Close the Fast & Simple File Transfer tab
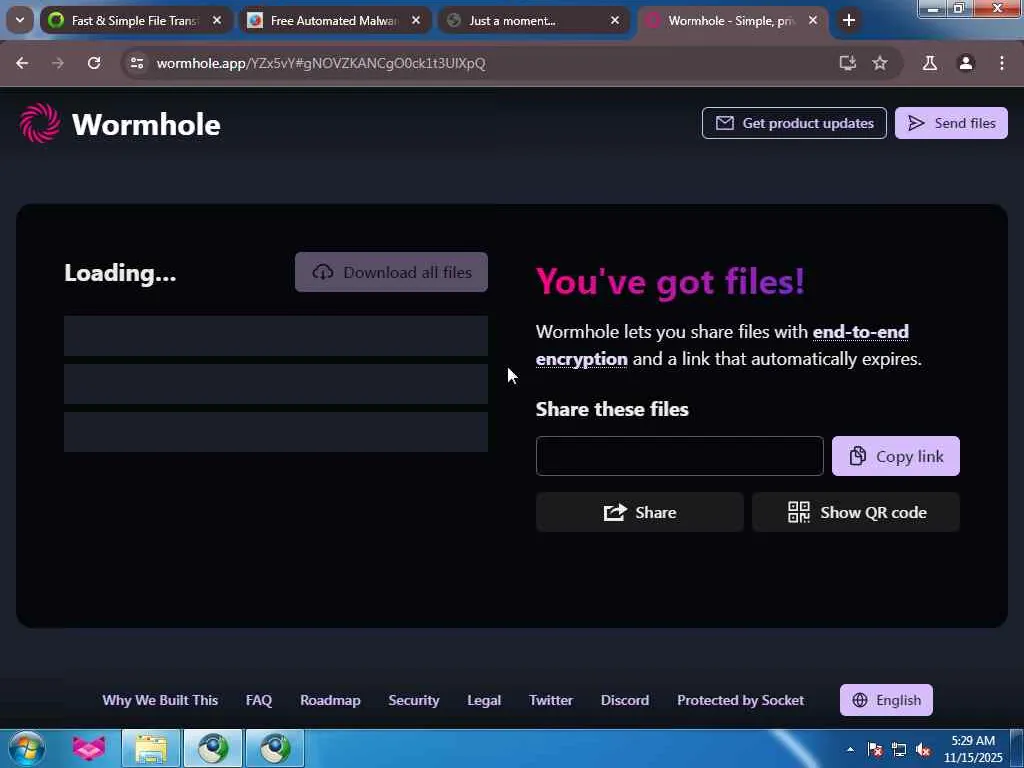 pos(217,21)
